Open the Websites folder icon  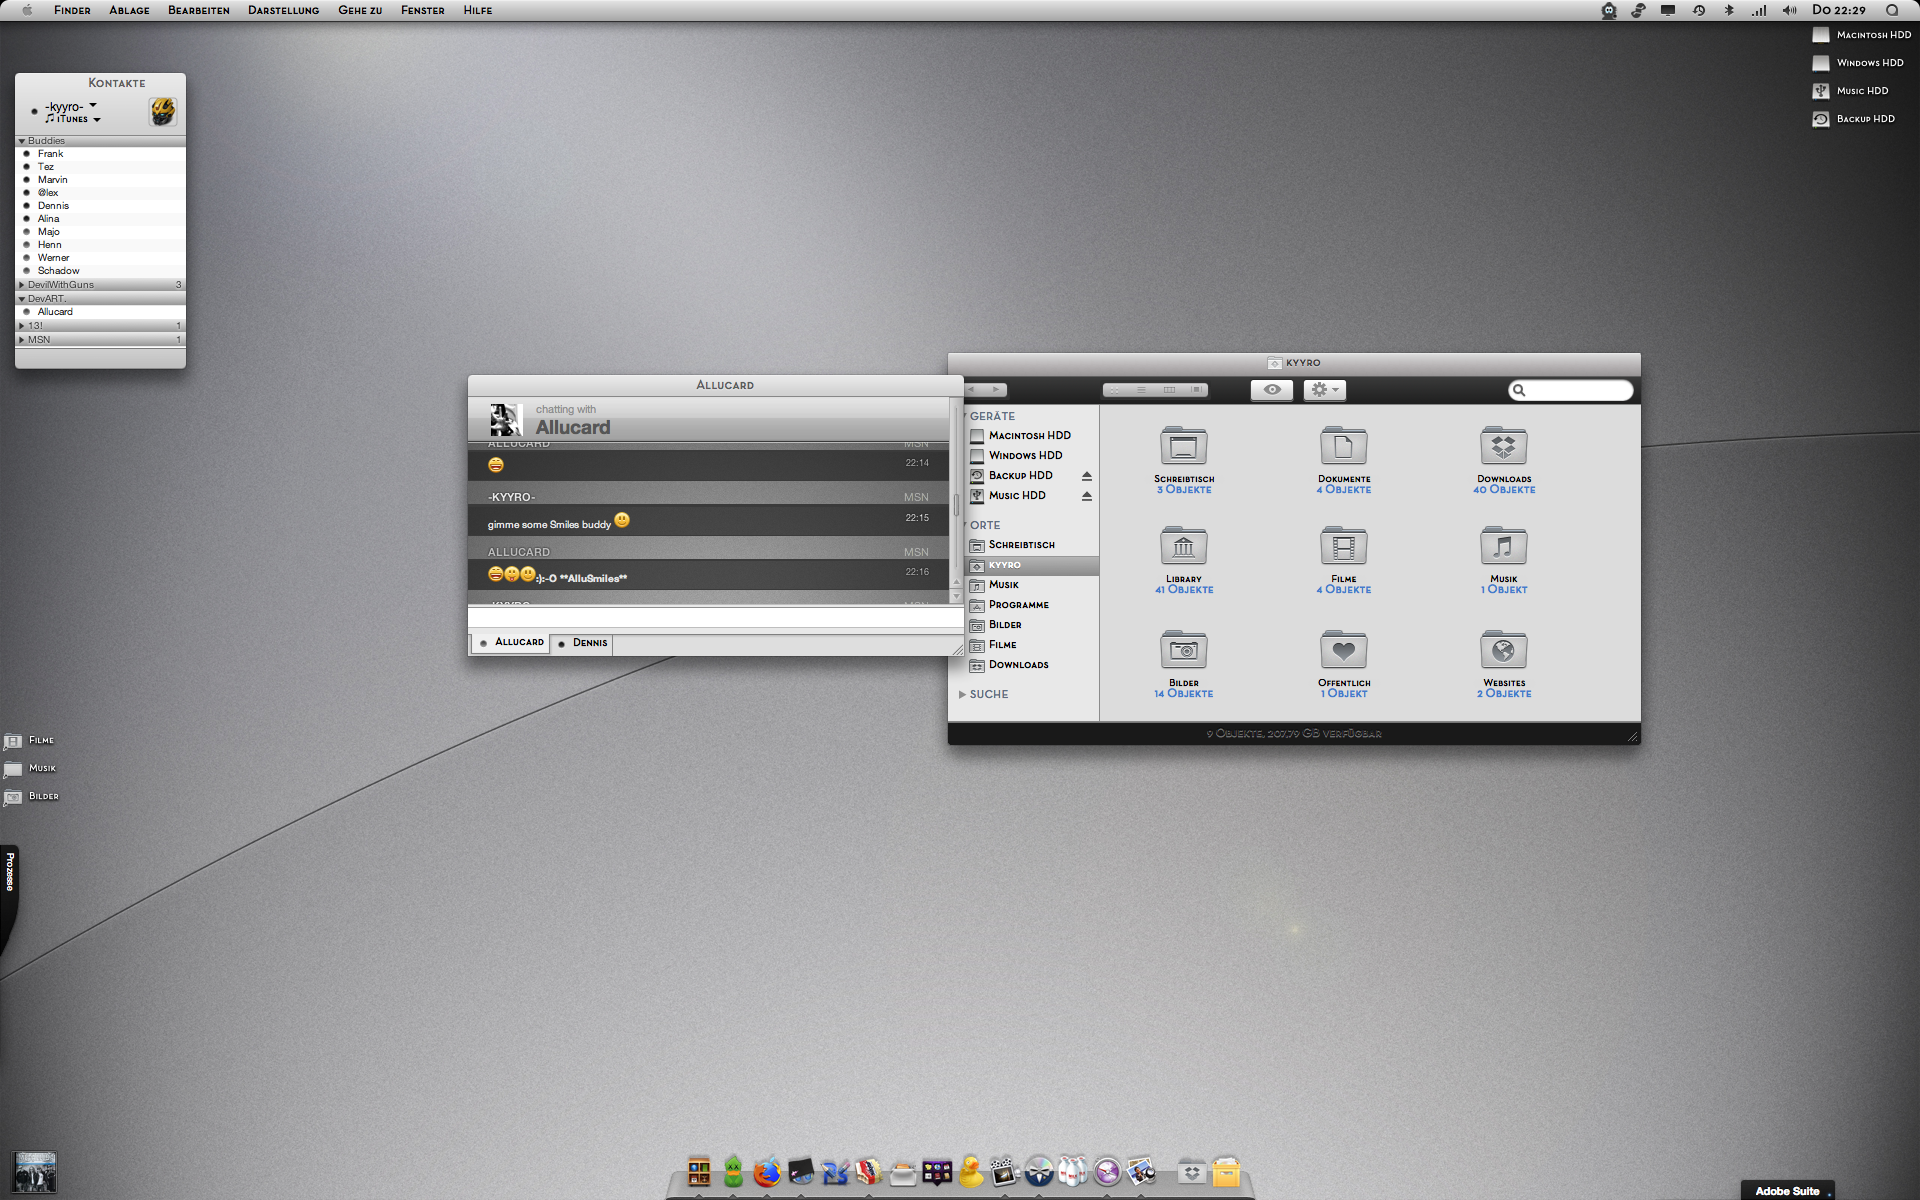click(1504, 650)
